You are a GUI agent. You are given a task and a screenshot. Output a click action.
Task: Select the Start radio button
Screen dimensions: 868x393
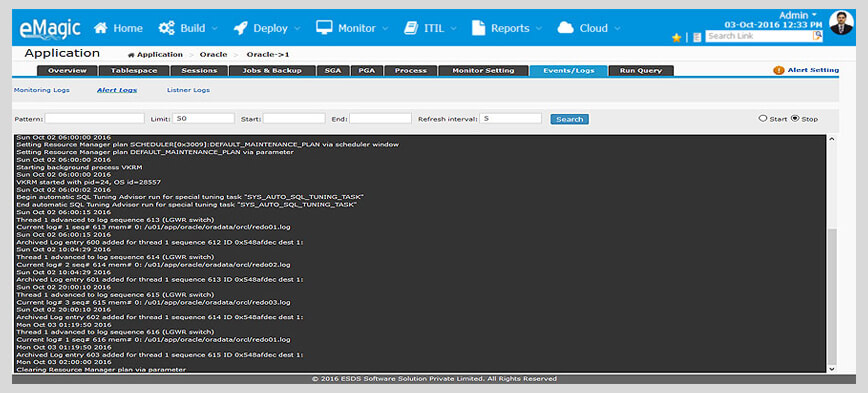click(763, 118)
